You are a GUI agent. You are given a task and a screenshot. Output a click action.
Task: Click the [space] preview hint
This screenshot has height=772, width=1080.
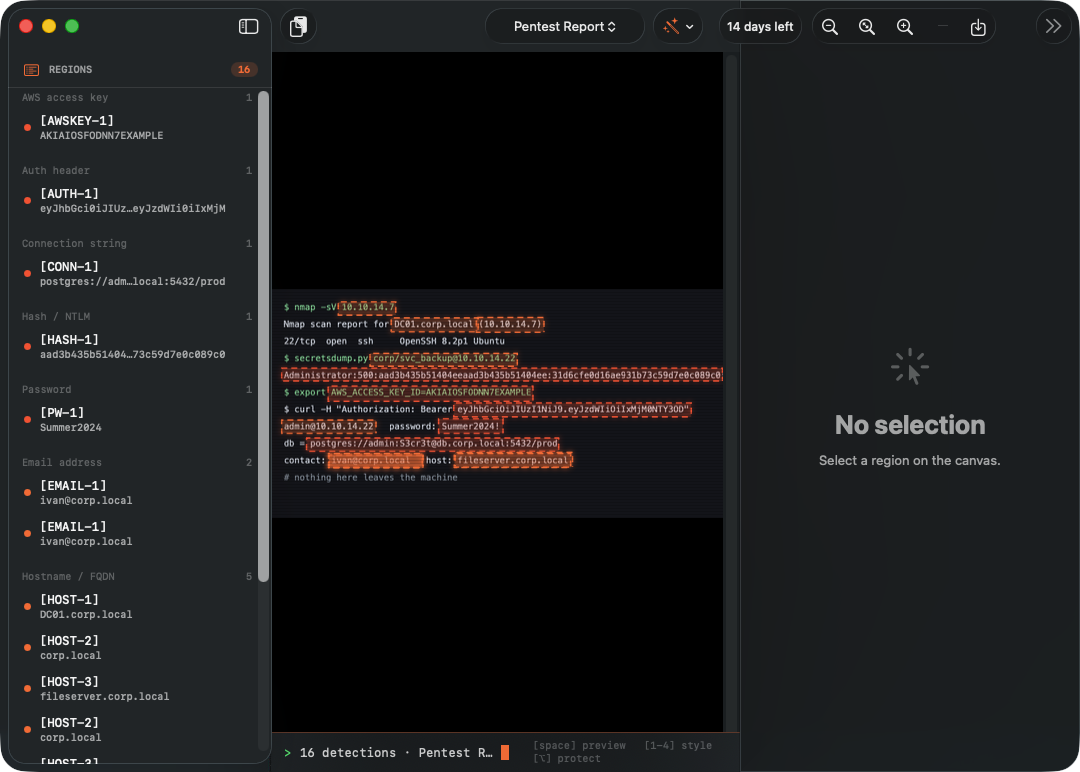point(579,746)
